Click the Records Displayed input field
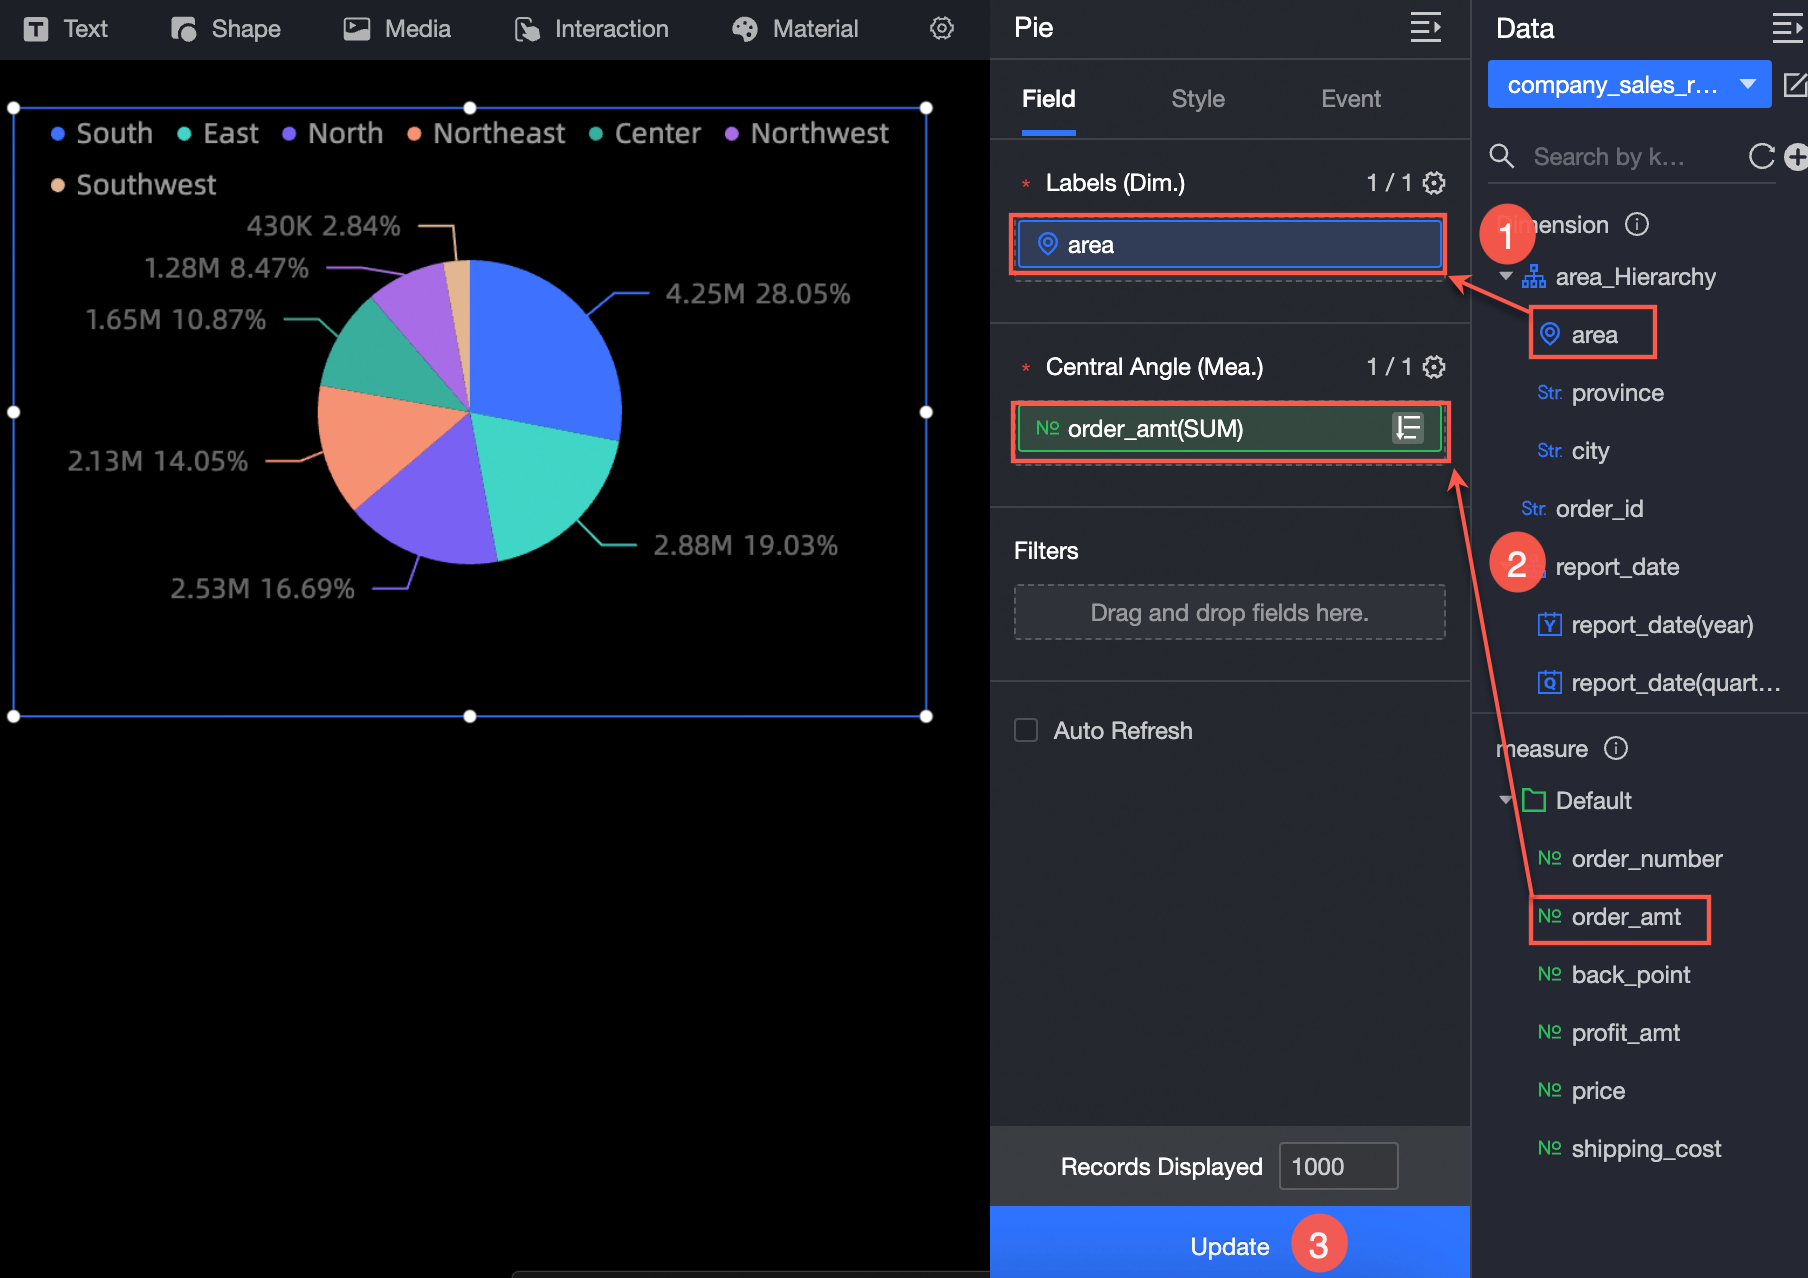1808x1278 pixels. 1338,1166
